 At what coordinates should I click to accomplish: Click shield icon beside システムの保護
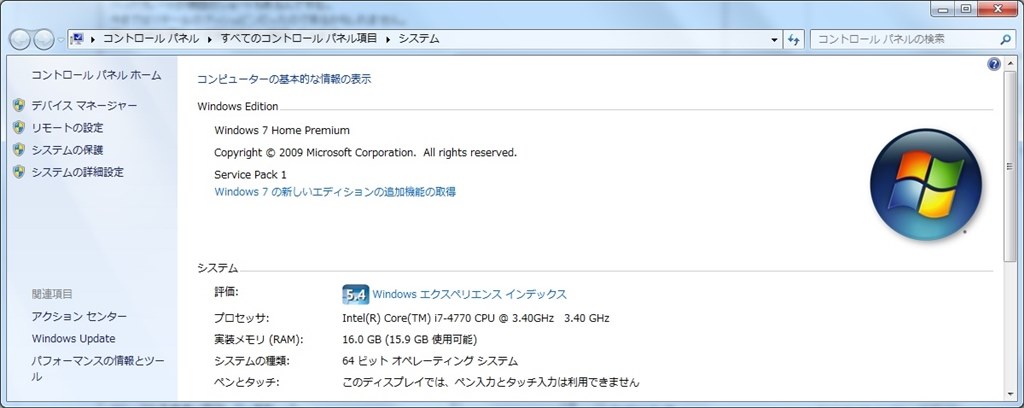(19, 149)
